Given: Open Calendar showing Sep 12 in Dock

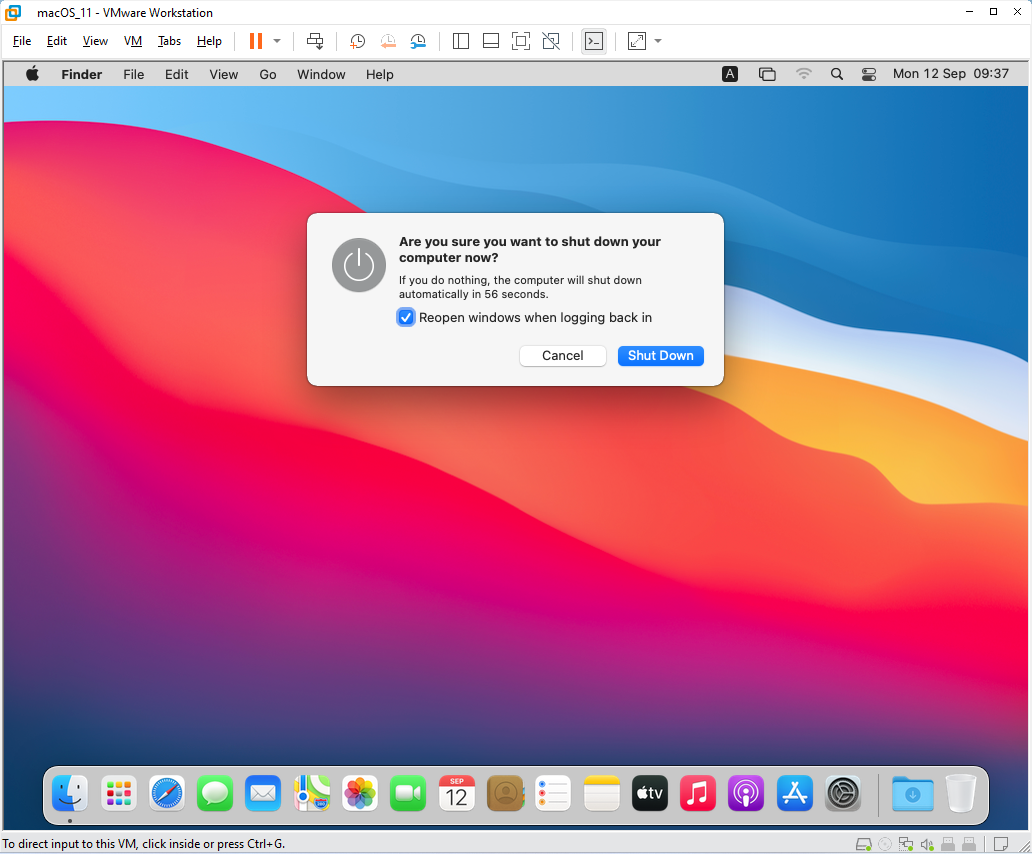Looking at the screenshot, I should (x=457, y=793).
